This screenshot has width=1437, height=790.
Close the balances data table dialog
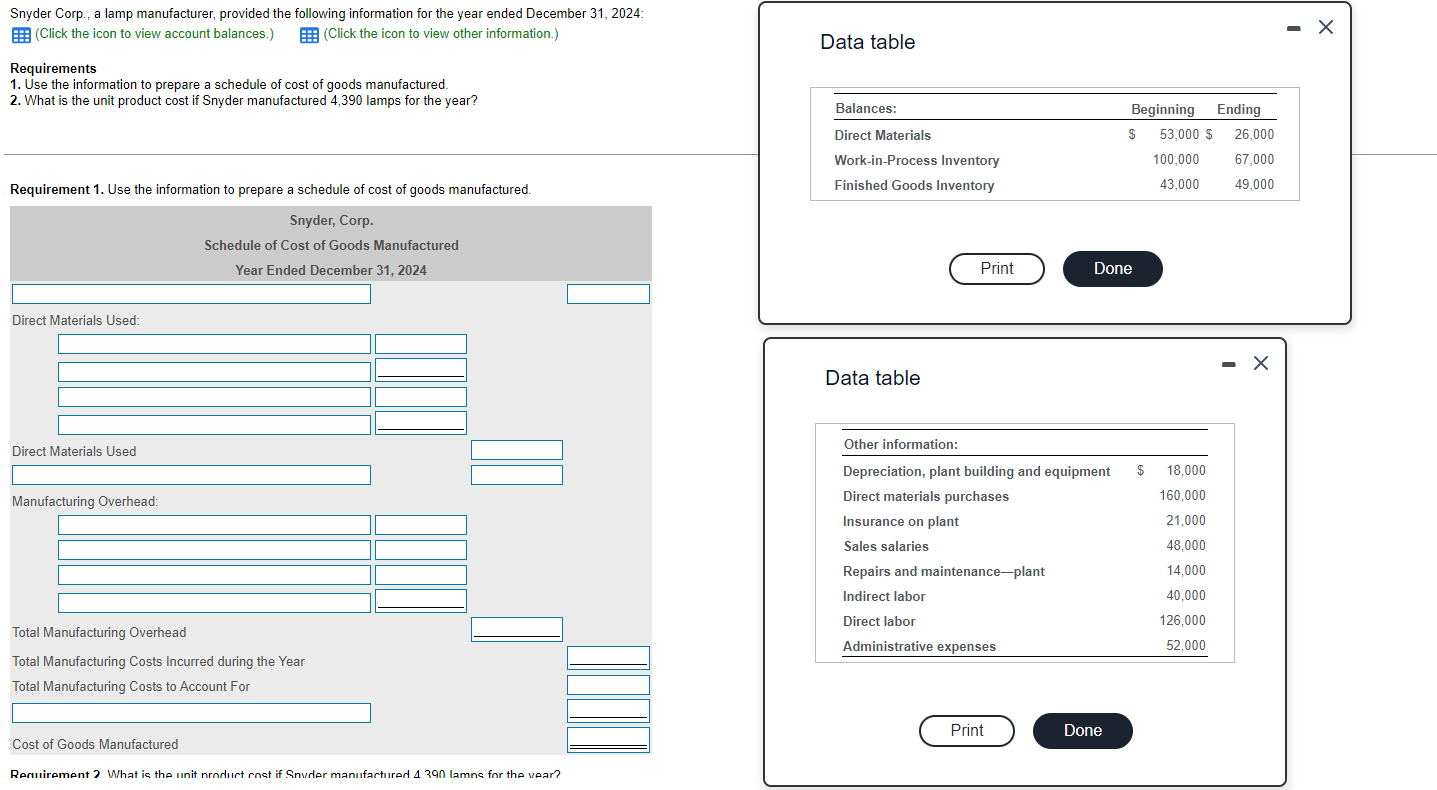point(1326,28)
